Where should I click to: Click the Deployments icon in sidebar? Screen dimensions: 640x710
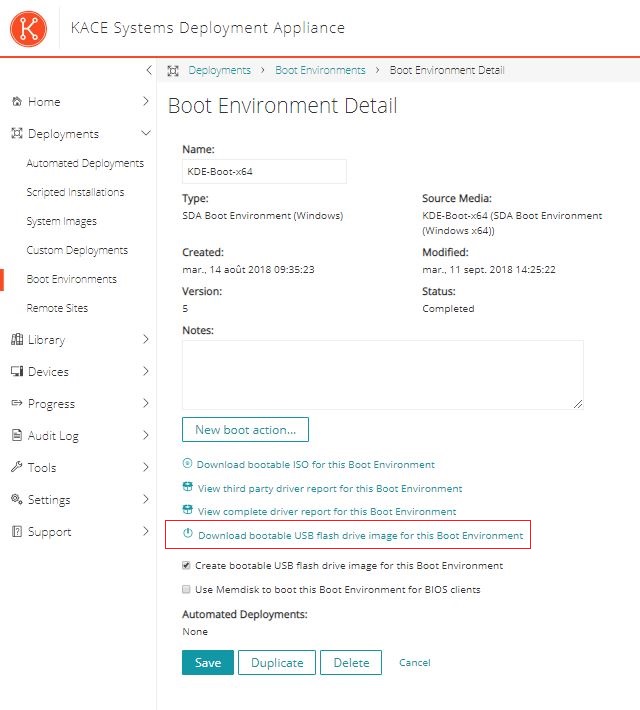click(17, 134)
